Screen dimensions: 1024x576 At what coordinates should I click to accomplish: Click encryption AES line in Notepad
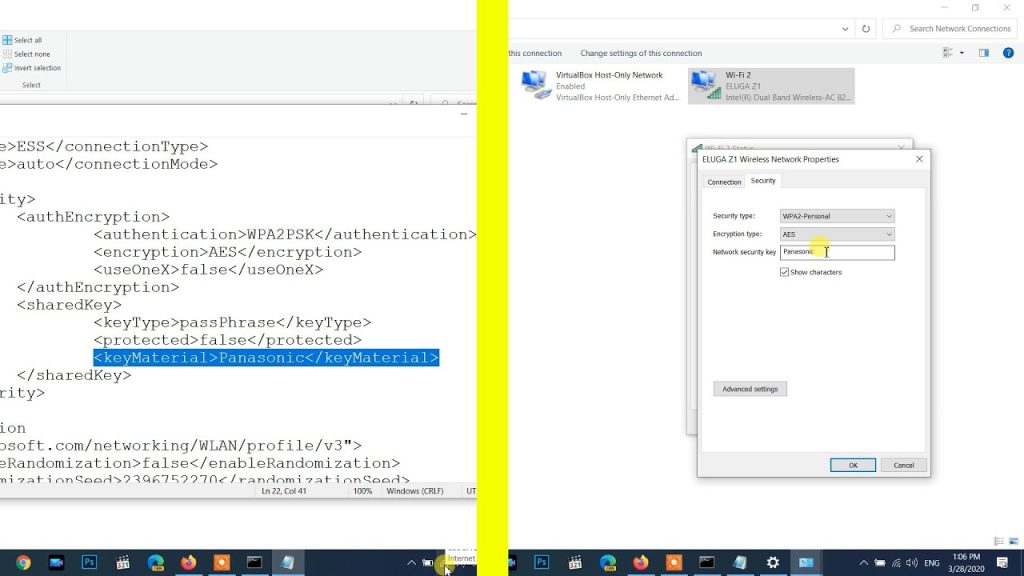point(227,252)
